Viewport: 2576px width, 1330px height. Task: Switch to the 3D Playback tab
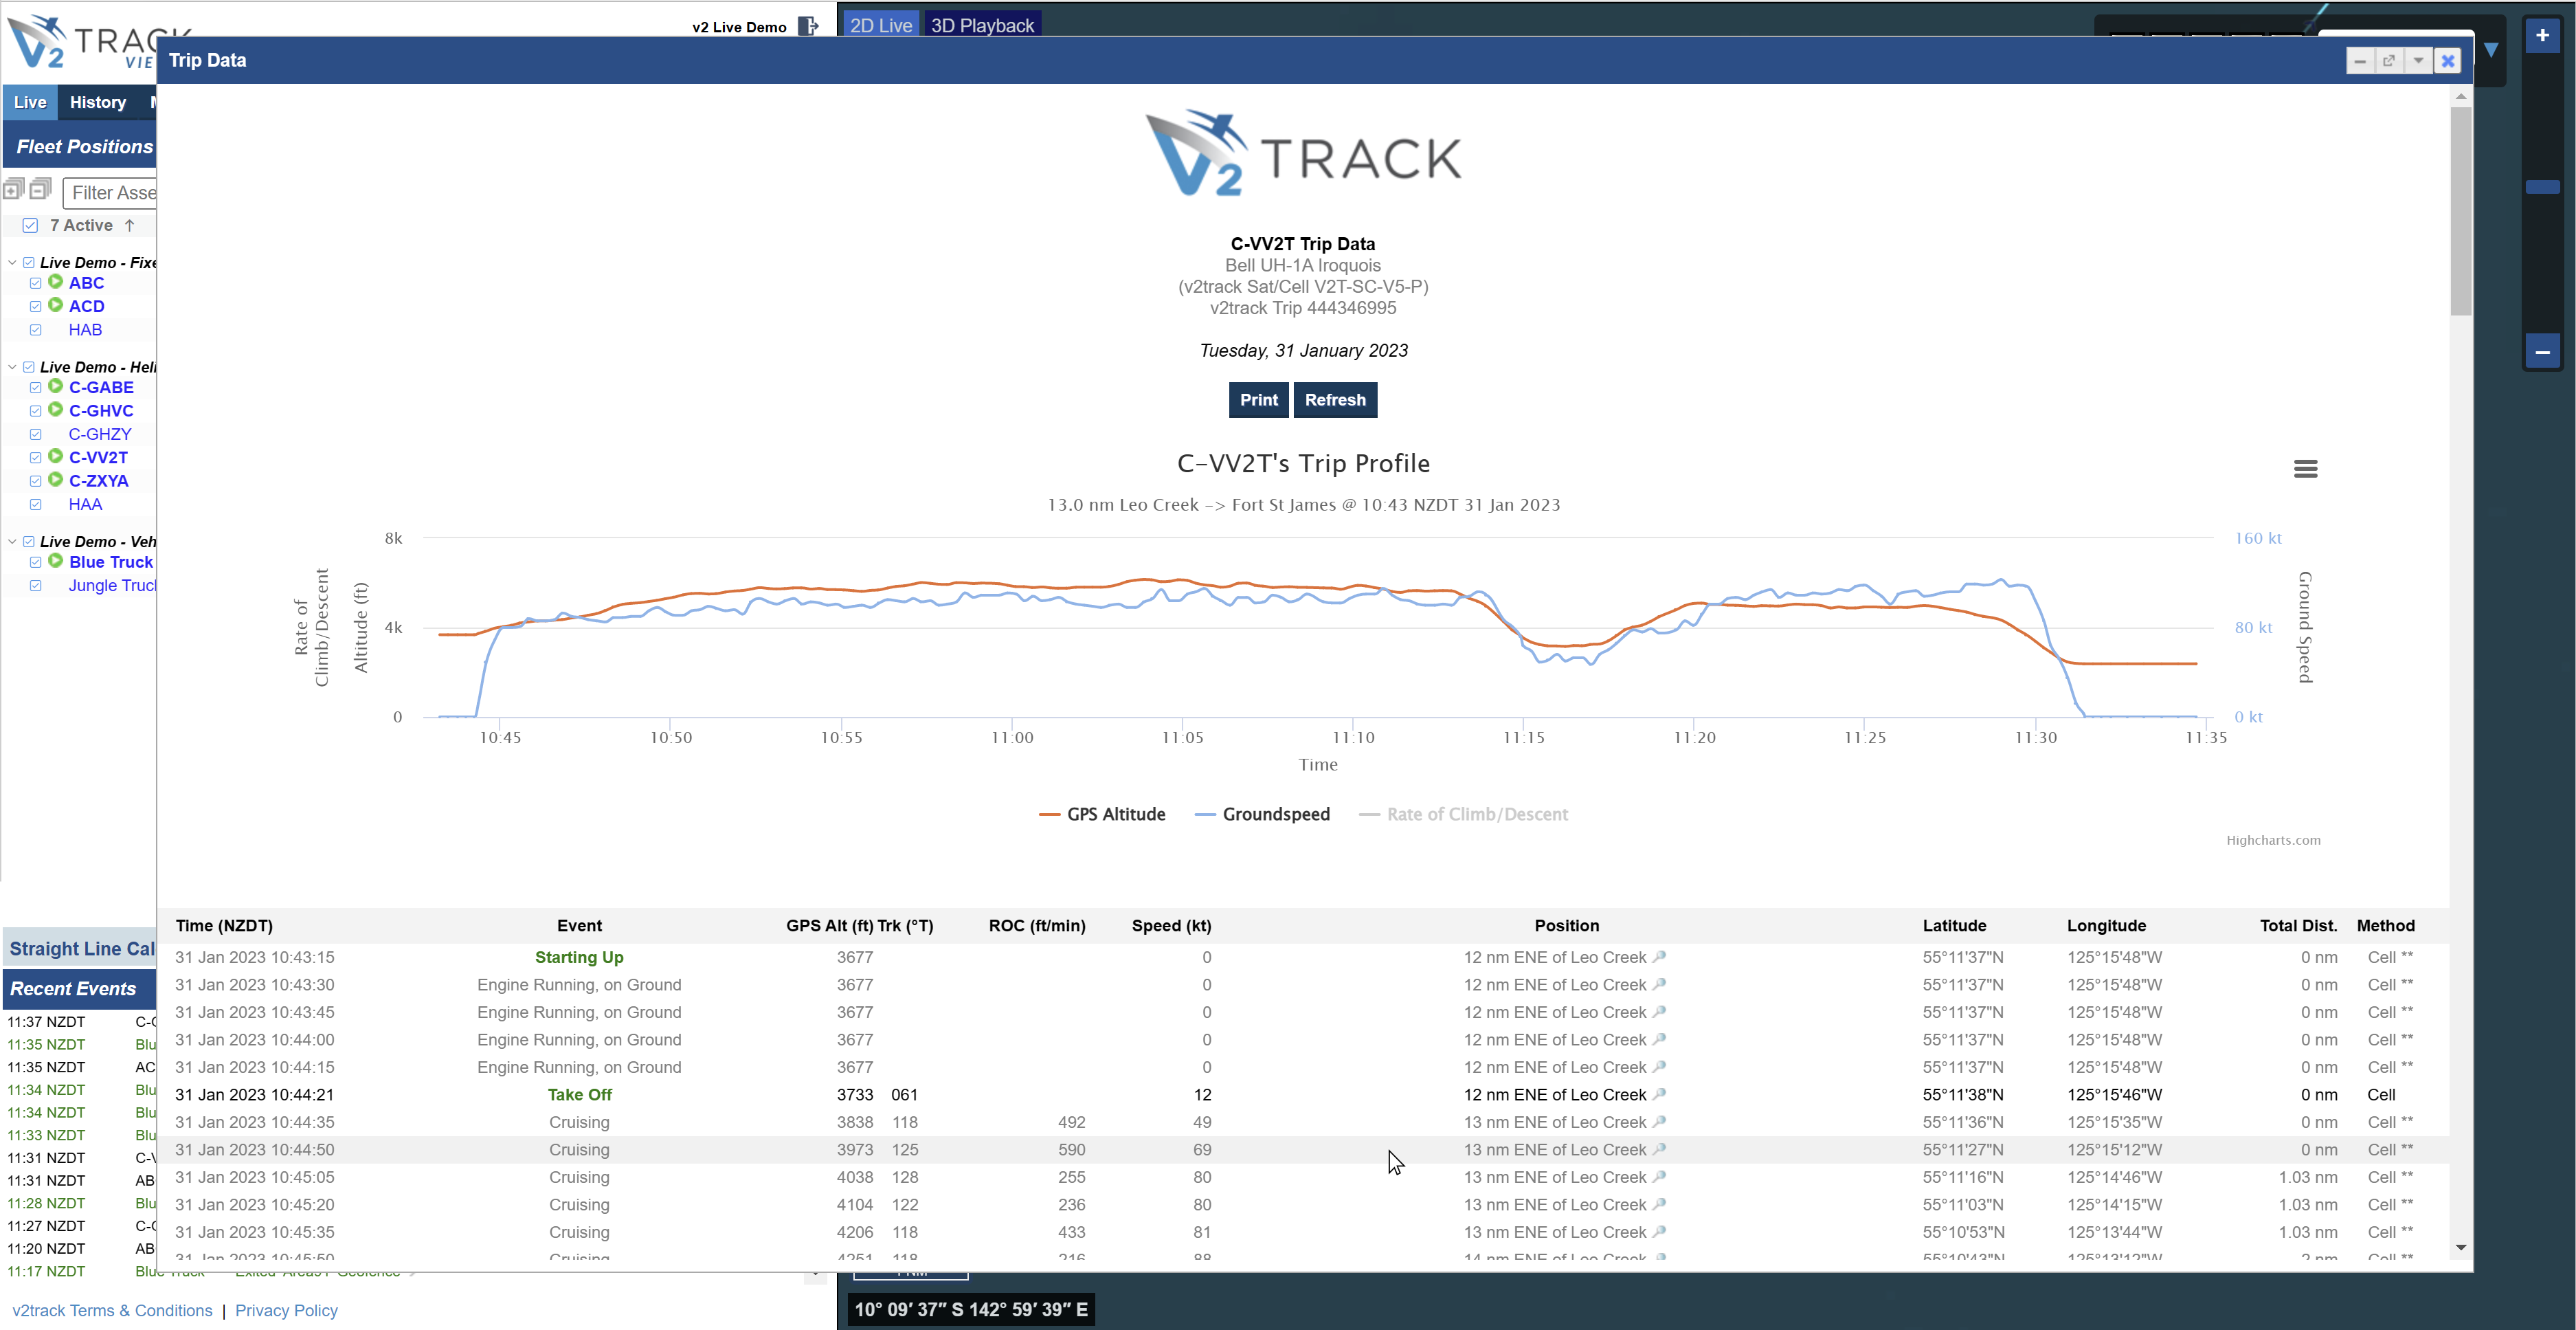tap(982, 25)
